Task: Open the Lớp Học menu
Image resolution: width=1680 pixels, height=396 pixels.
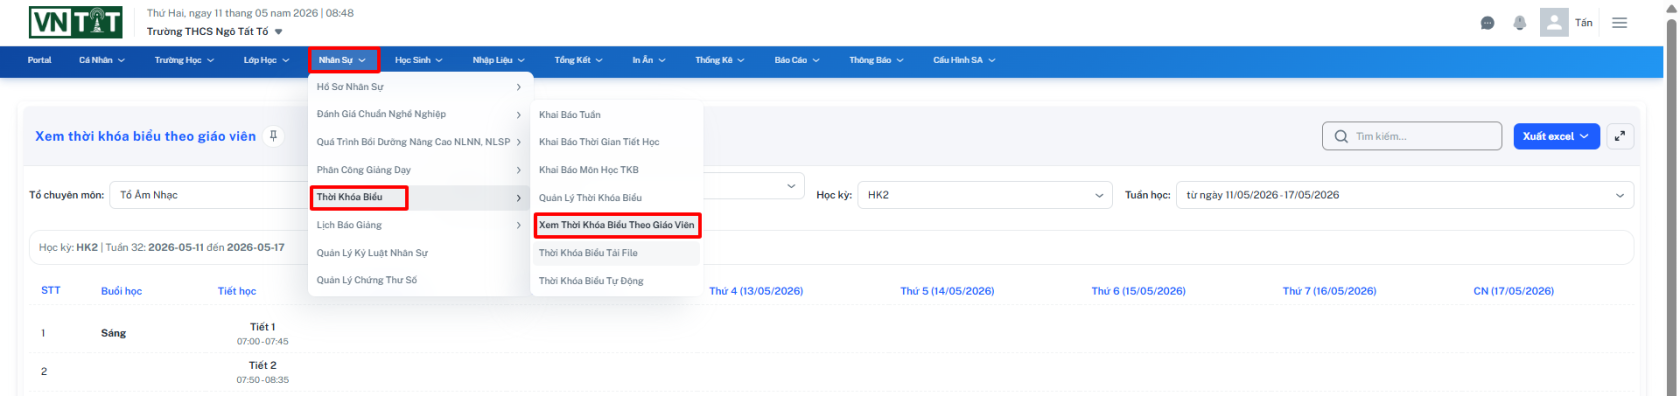Action: coord(266,60)
